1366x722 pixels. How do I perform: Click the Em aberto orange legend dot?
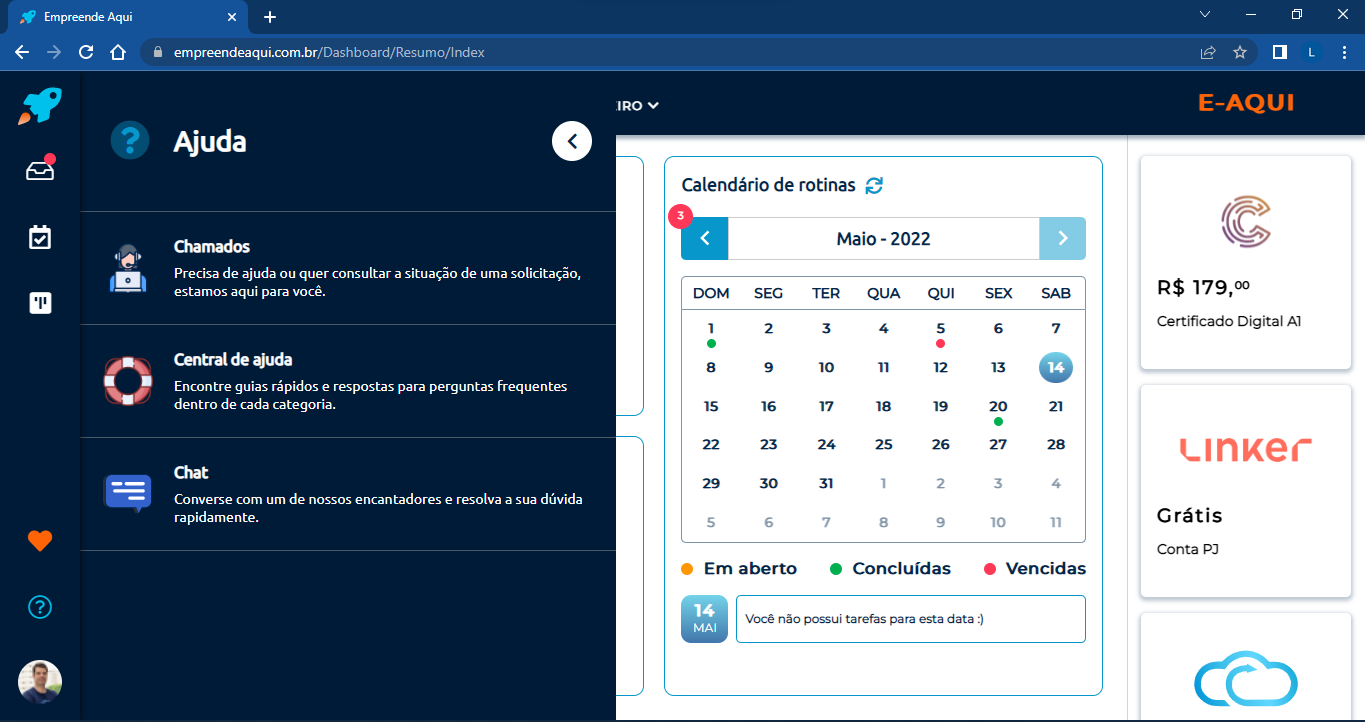[x=687, y=569]
